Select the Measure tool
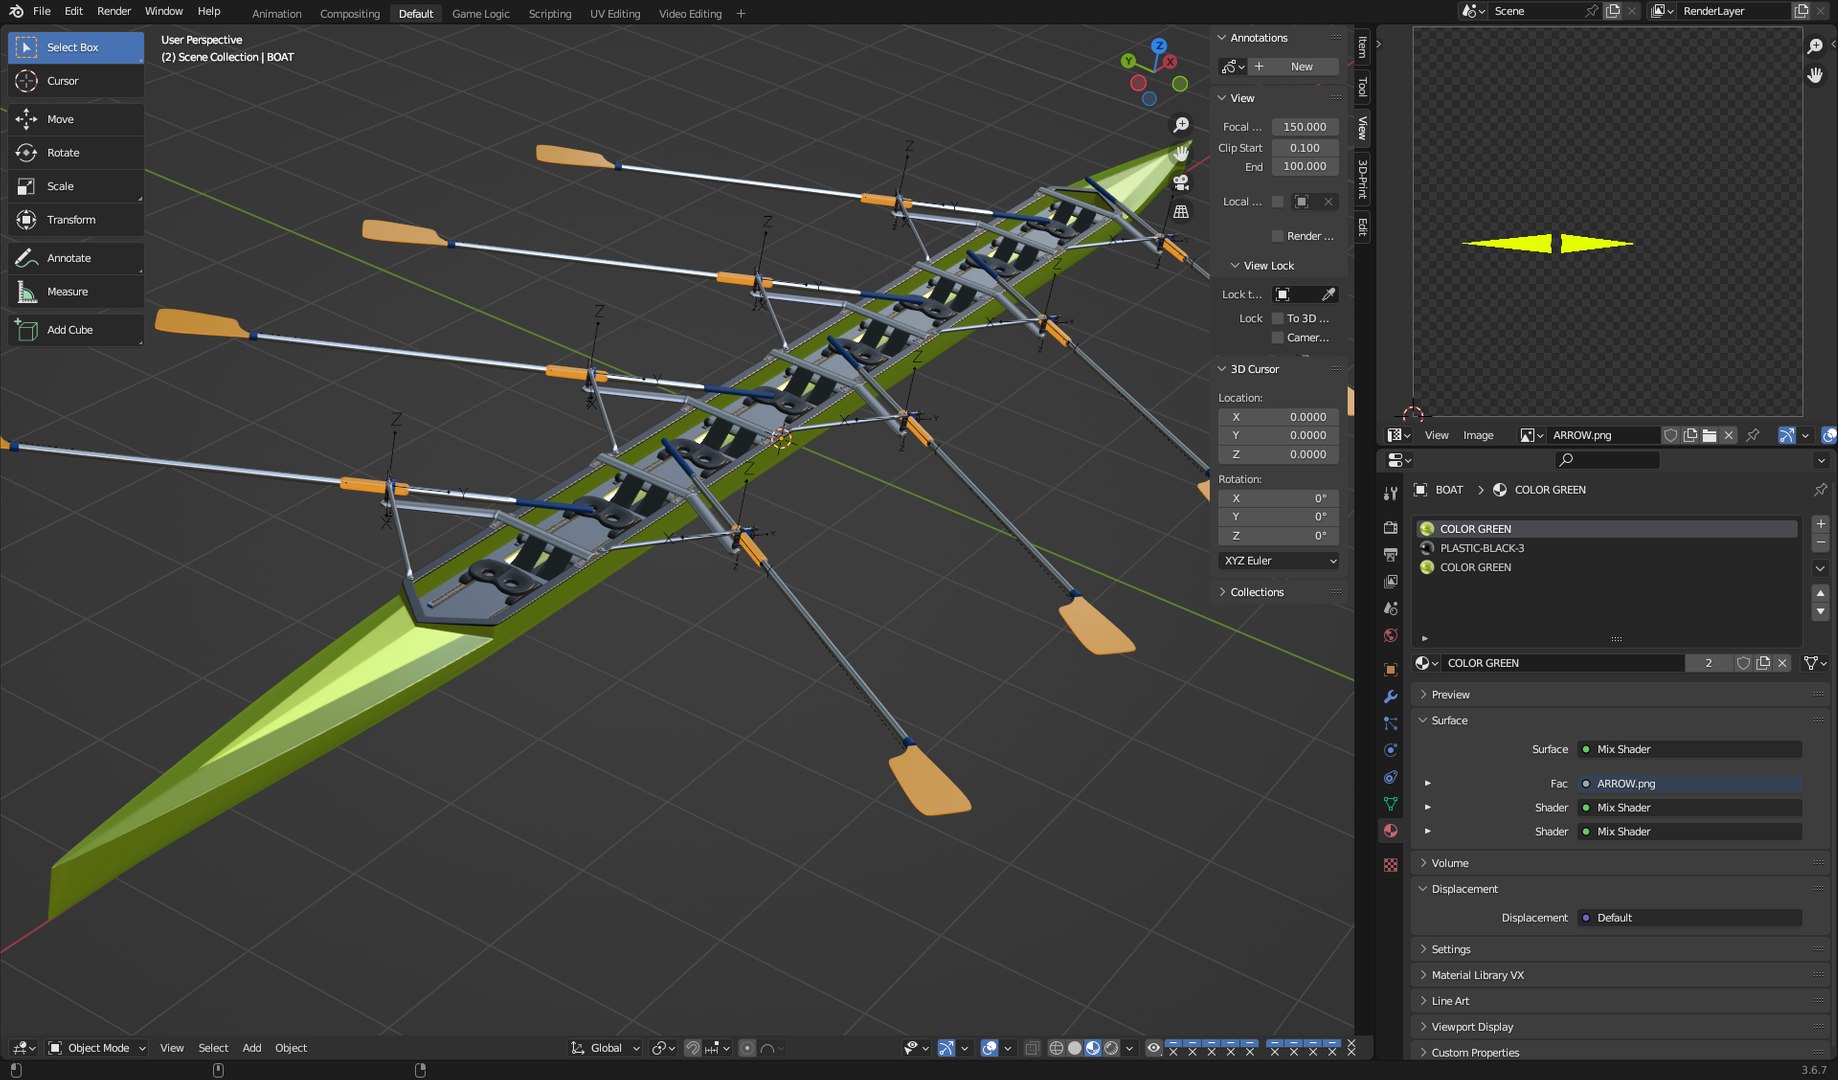The image size is (1838, 1080). [76, 292]
